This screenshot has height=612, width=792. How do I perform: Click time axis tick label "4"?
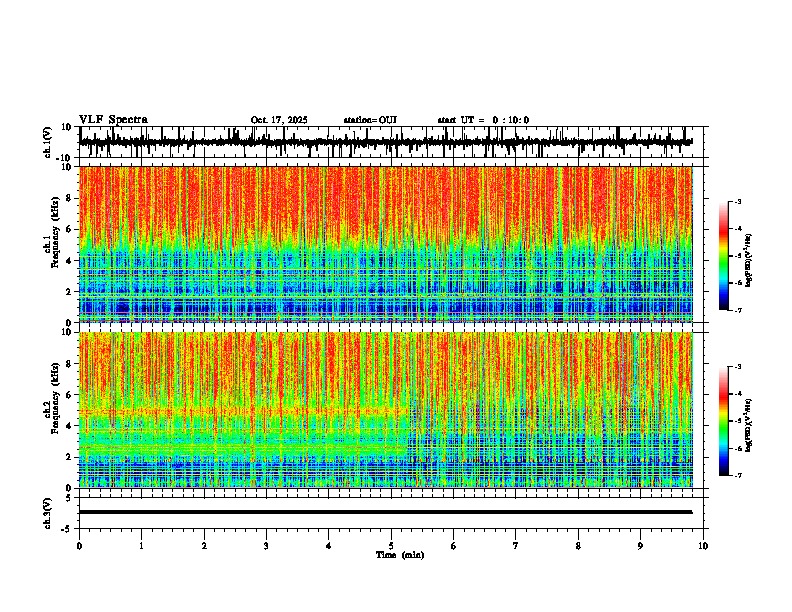[x=329, y=546]
